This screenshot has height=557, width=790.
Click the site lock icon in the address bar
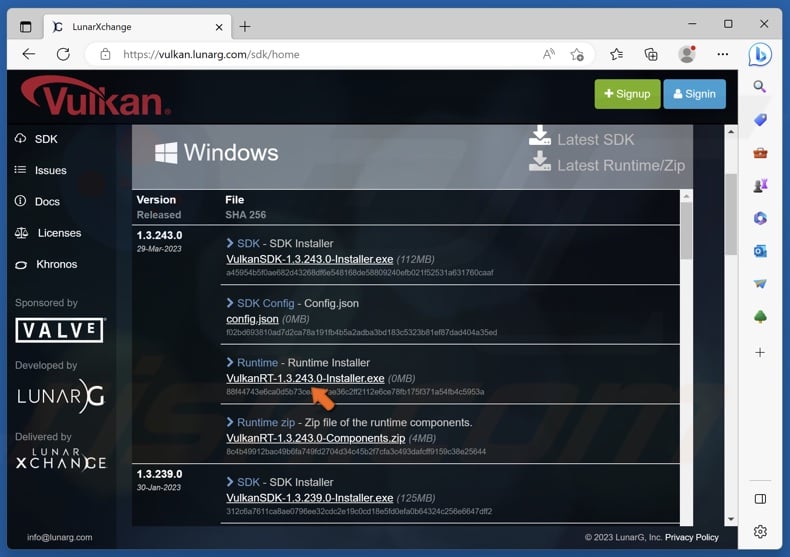pos(105,54)
